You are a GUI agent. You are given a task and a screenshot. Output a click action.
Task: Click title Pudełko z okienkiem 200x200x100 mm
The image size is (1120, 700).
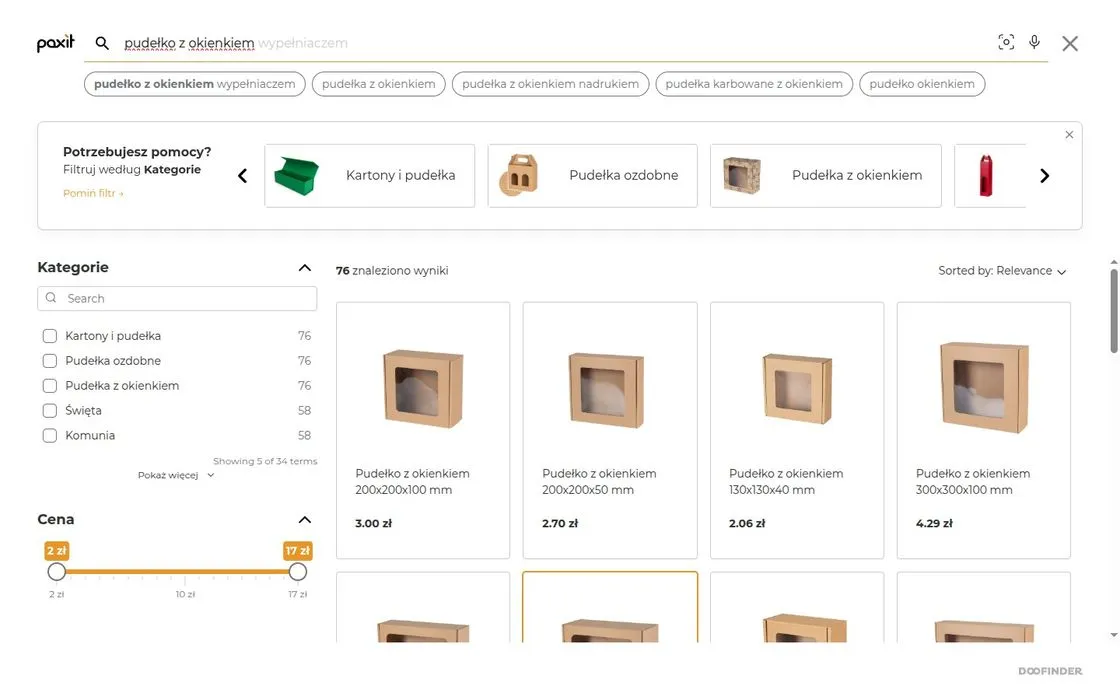point(412,482)
